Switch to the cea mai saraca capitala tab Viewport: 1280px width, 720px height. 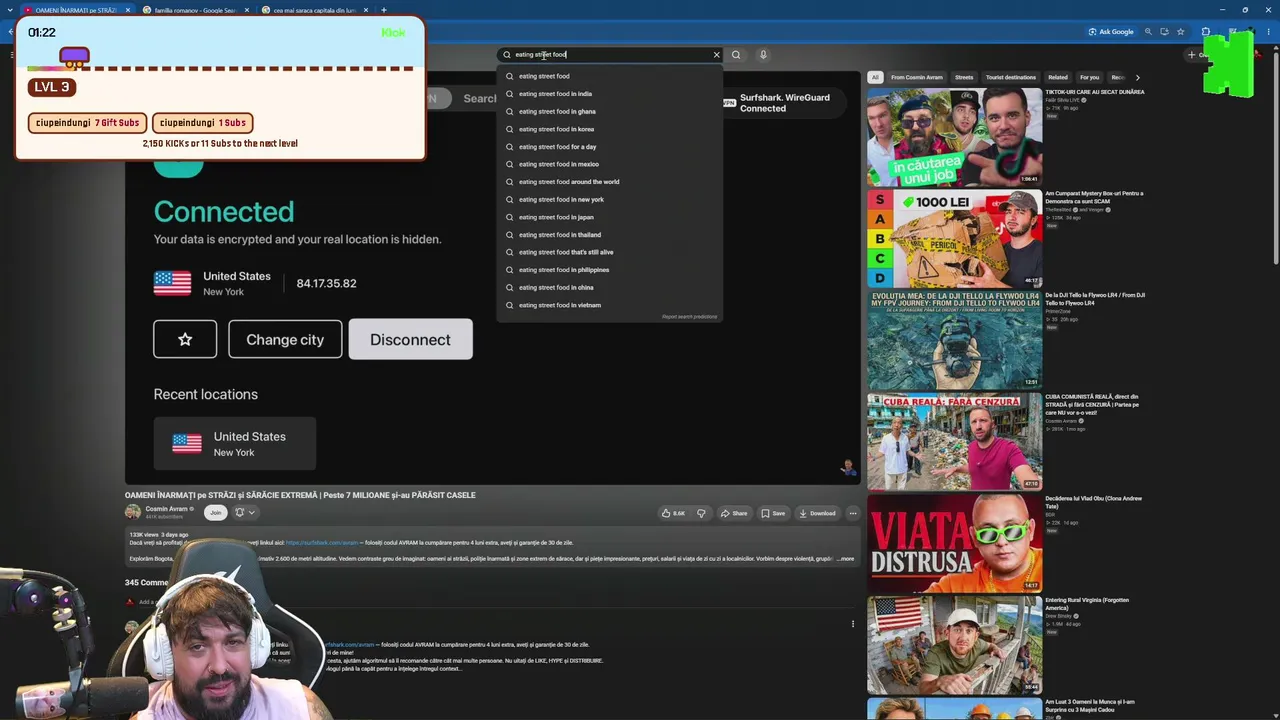click(x=314, y=10)
